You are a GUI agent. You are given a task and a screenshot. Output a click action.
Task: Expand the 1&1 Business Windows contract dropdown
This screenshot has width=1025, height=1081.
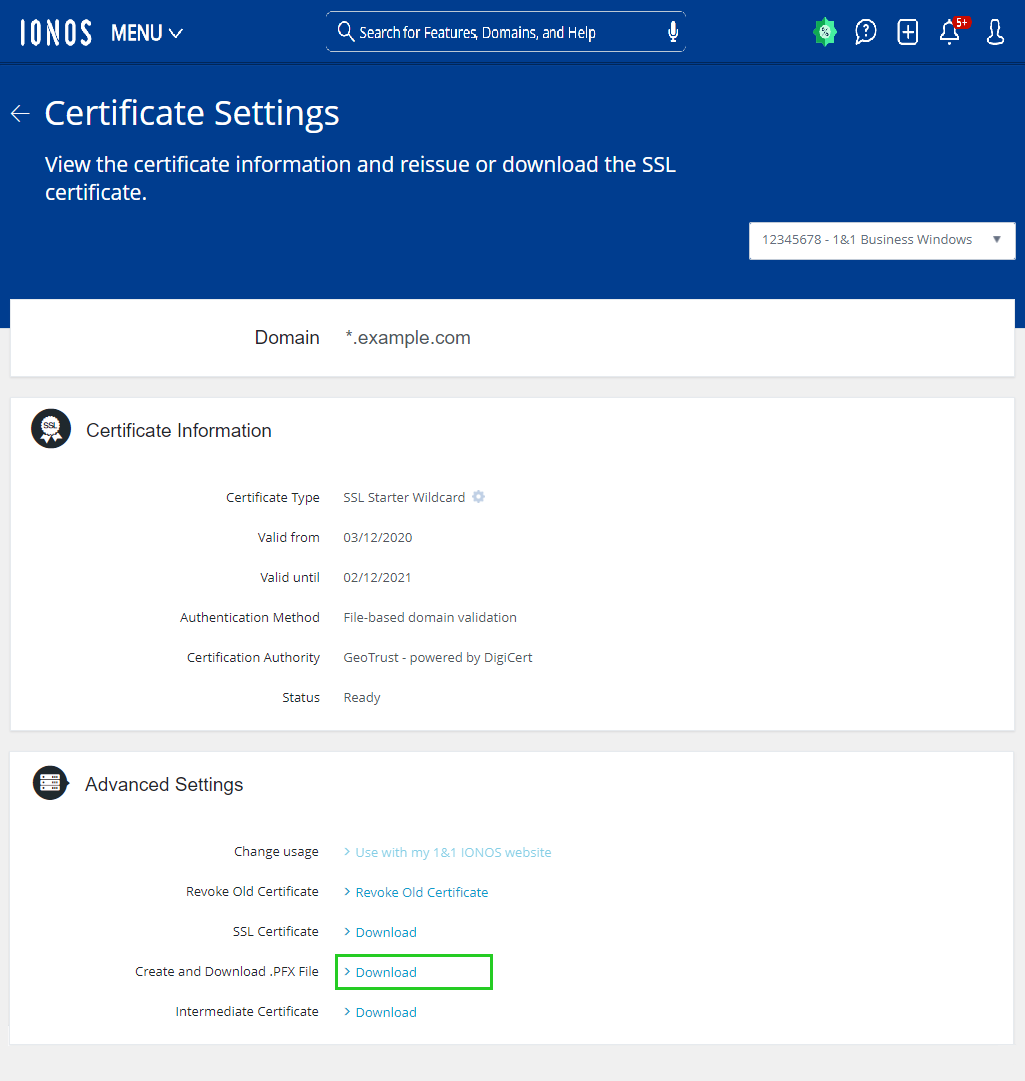click(x=881, y=240)
